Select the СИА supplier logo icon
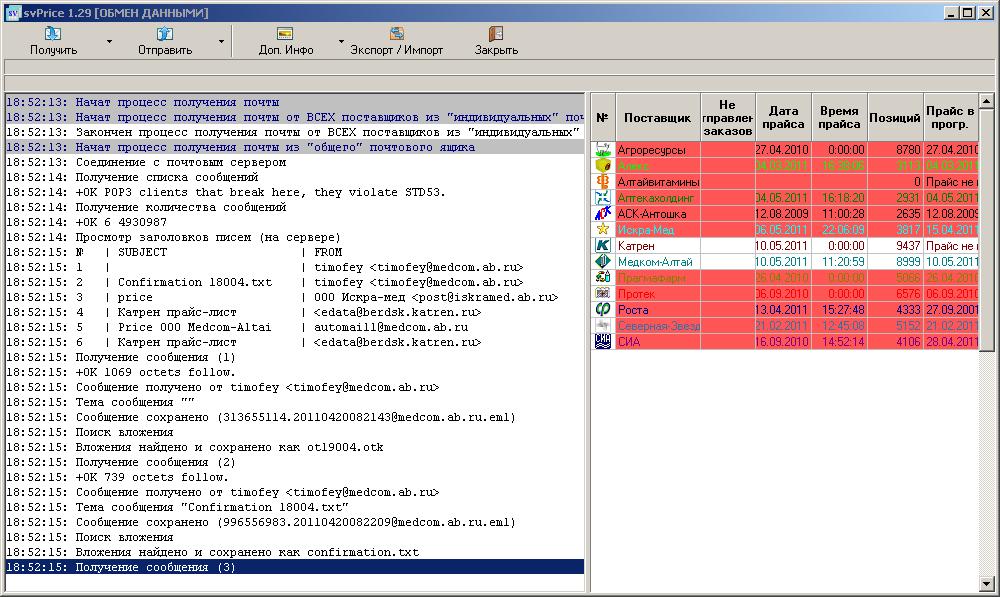The height and width of the screenshot is (597, 1000). point(603,341)
